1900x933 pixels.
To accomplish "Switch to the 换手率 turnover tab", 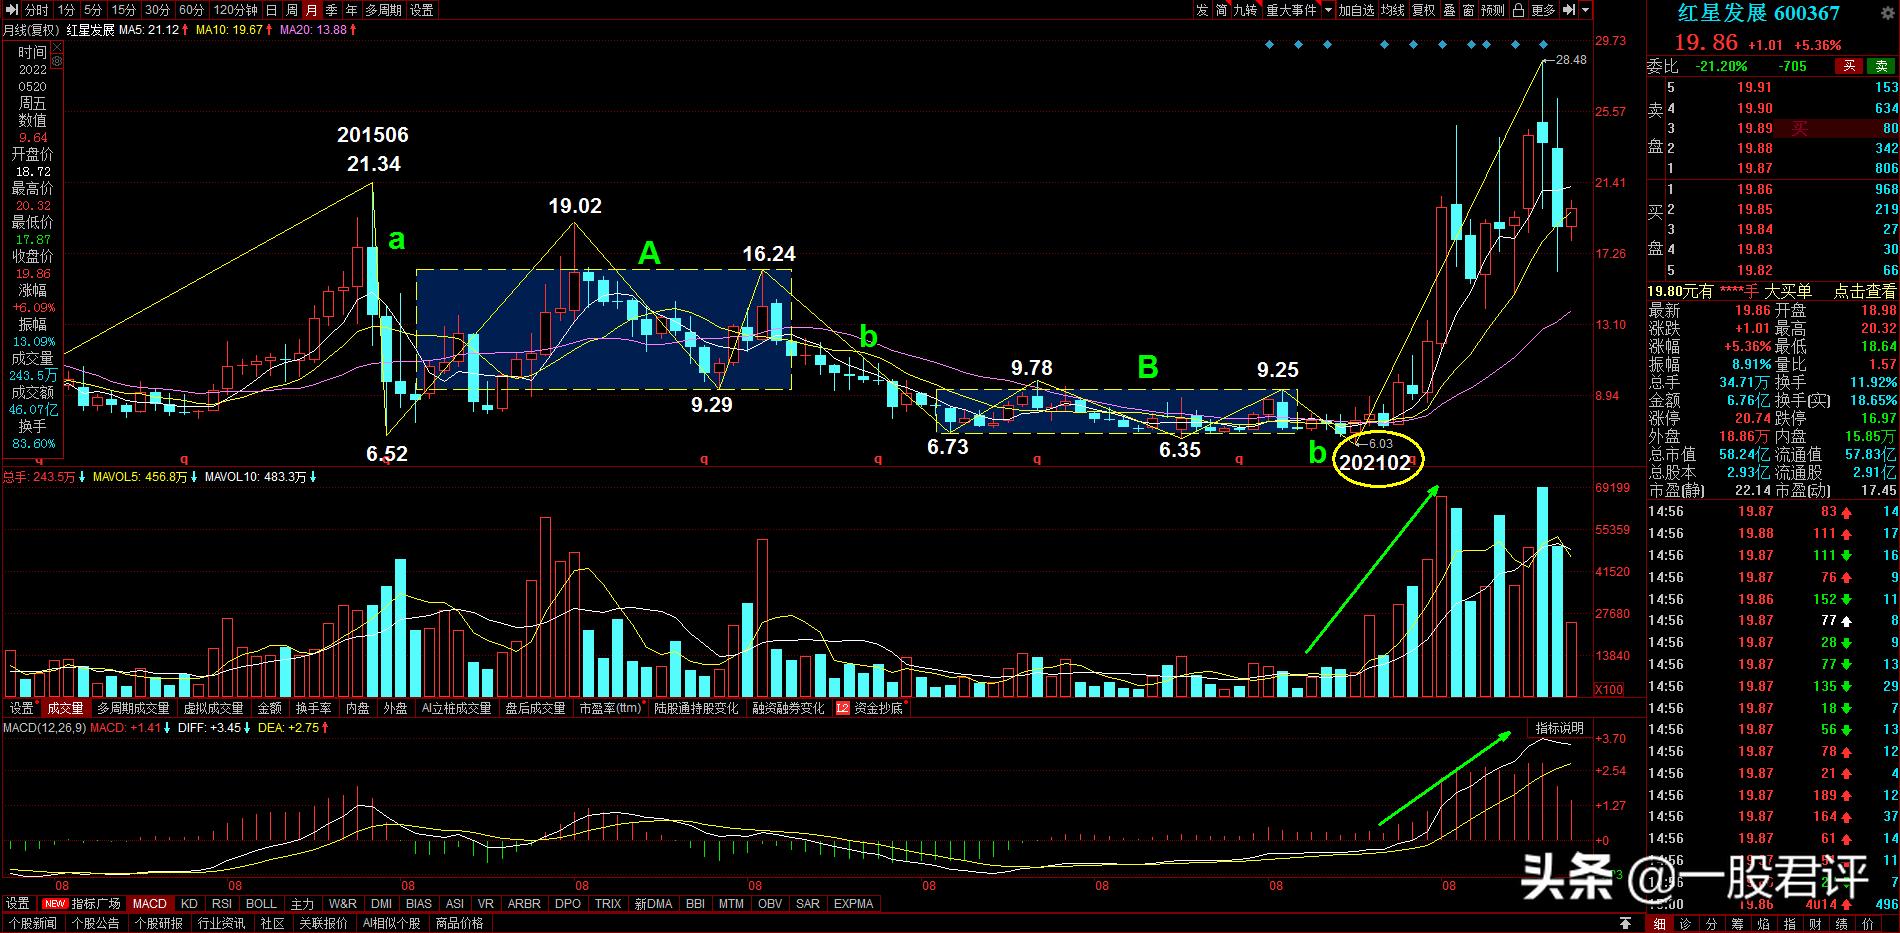I will 313,708.
